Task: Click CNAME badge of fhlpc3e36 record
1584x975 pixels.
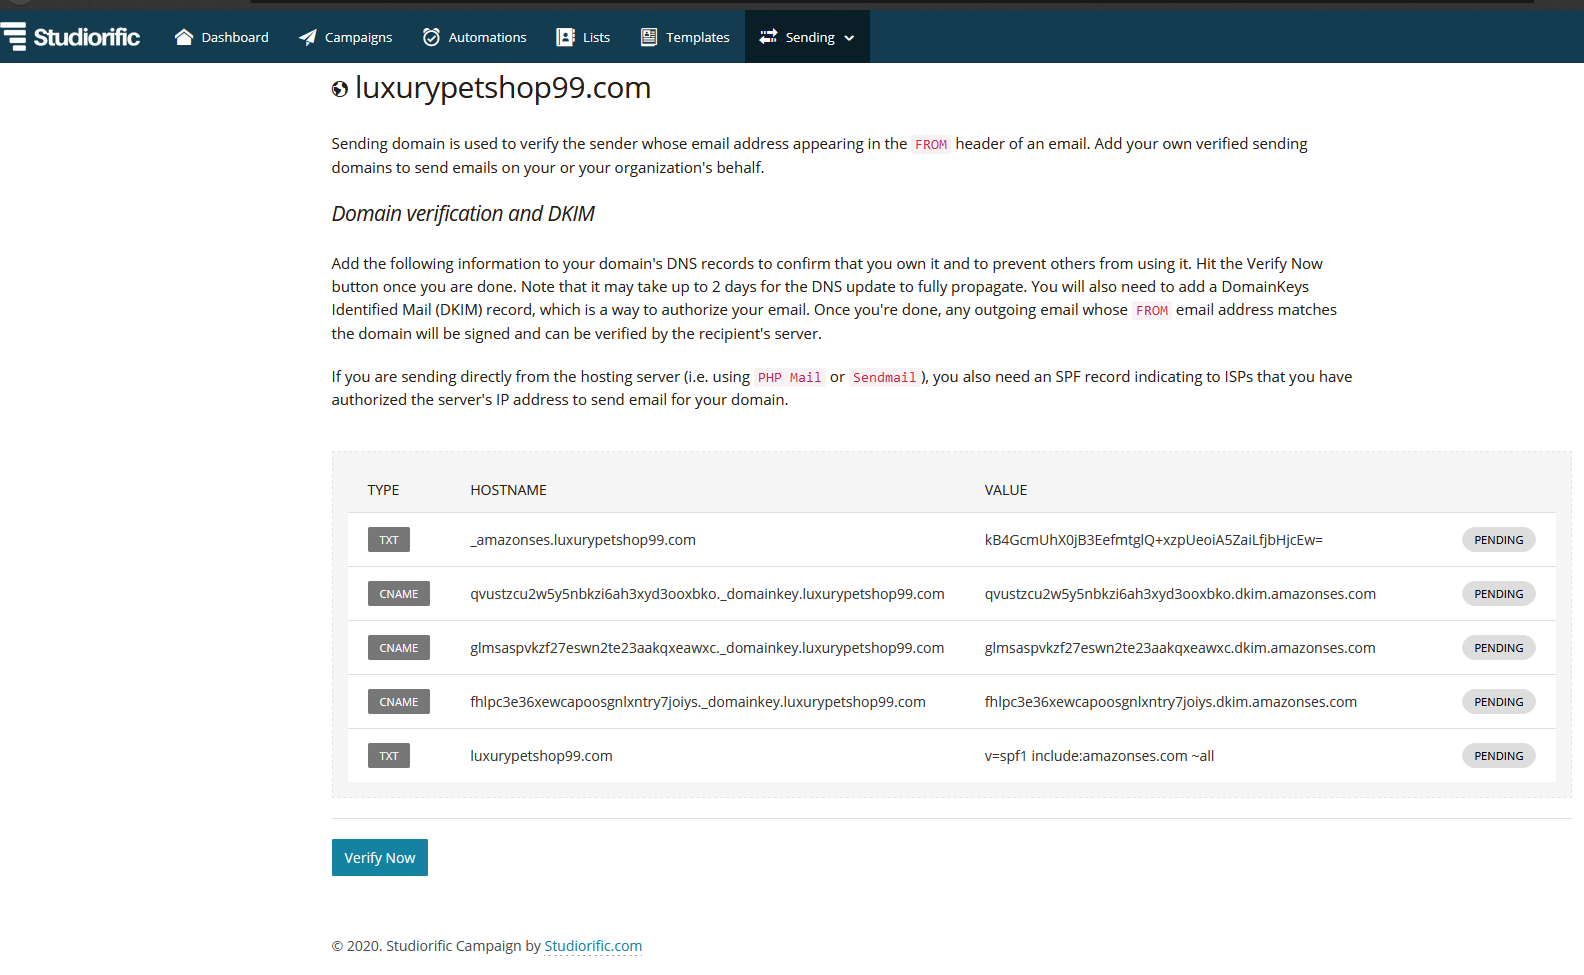Action: pos(399,702)
